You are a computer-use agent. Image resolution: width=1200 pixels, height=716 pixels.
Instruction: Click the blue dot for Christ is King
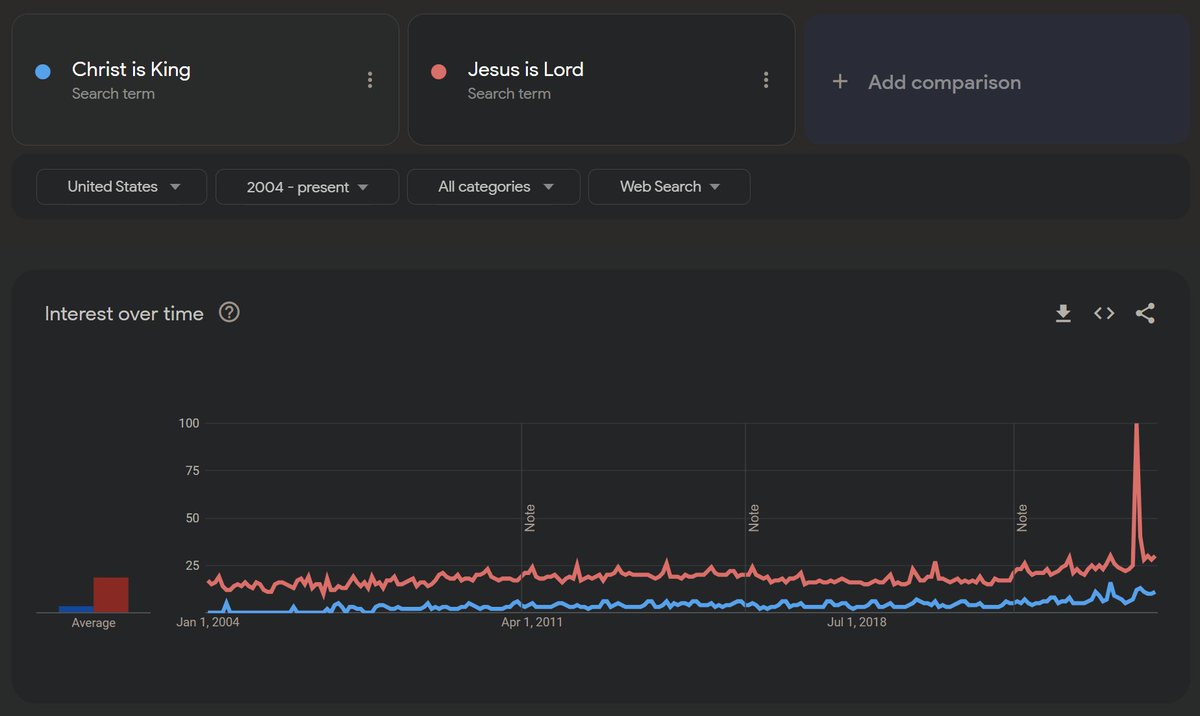pyautogui.click(x=42, y=71)
